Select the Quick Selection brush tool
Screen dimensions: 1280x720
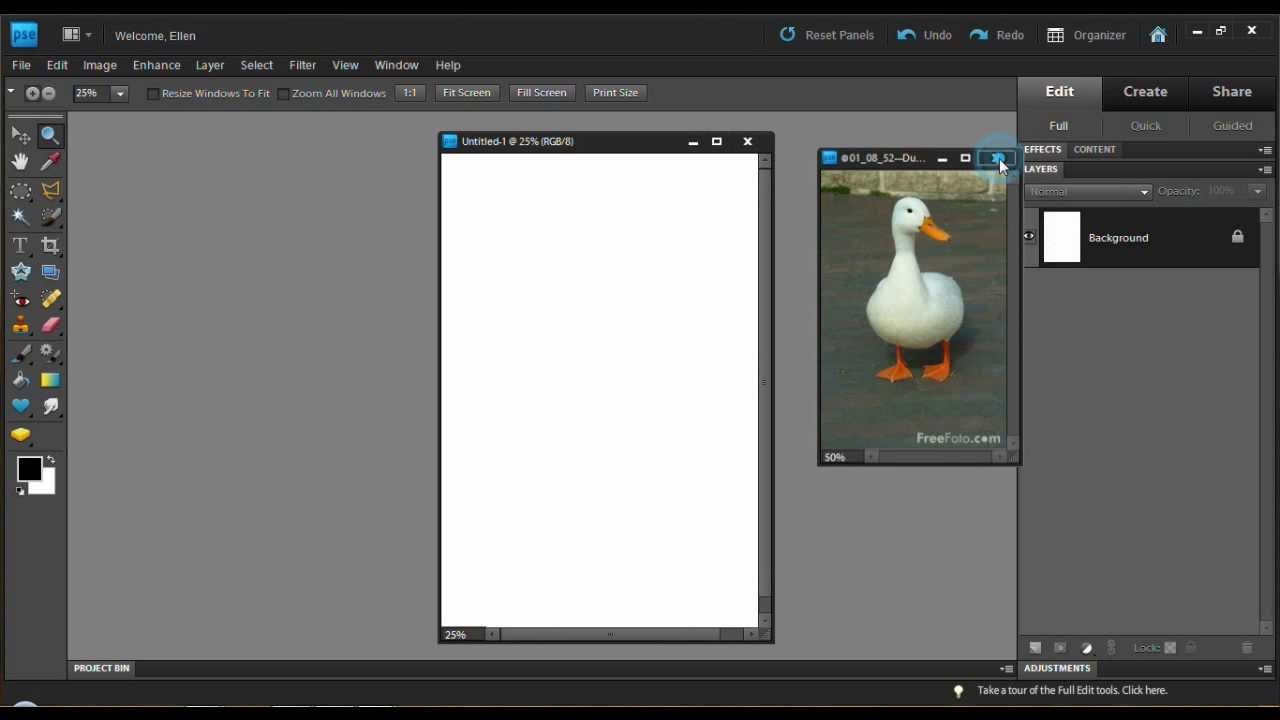point(50,216)
